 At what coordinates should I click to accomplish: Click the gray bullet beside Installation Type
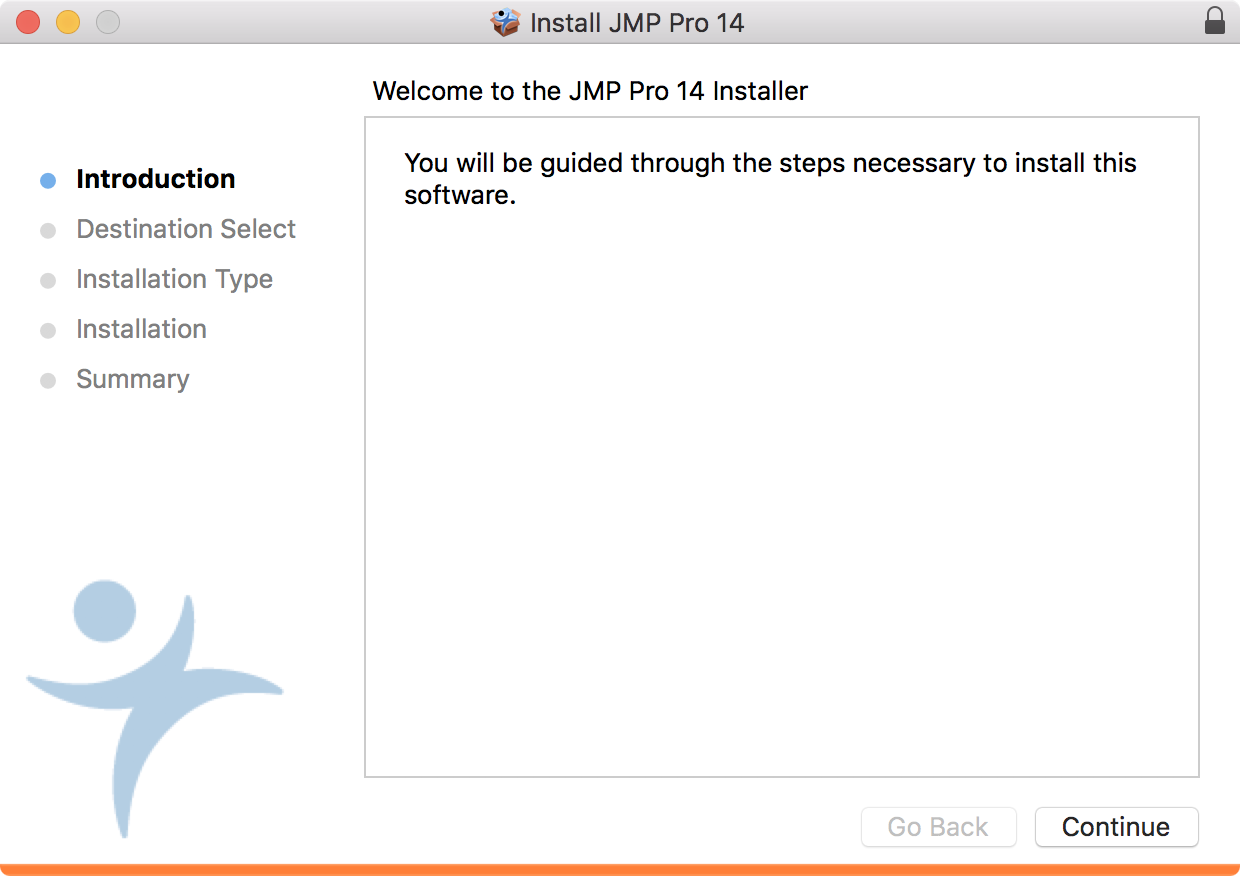point(48,280)
